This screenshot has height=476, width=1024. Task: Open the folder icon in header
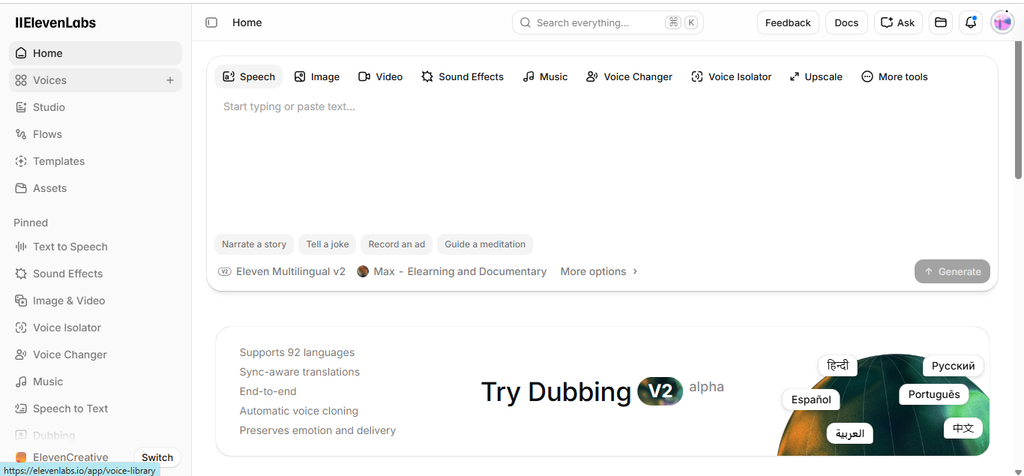point(940,23)
